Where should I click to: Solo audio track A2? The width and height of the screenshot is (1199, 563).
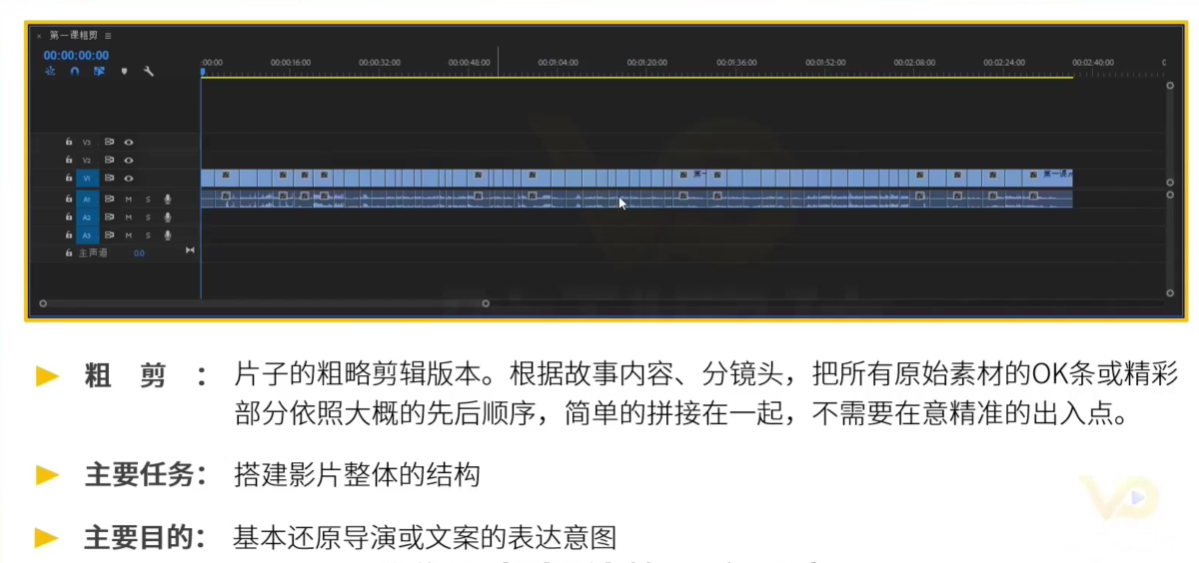click(148, 217)
